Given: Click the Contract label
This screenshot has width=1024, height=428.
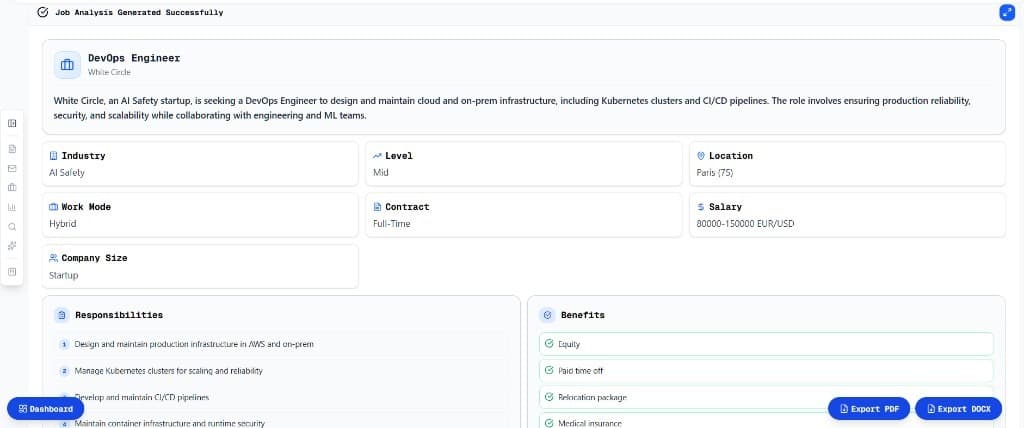Looking at the screenshot, I should tap(407, 206).
